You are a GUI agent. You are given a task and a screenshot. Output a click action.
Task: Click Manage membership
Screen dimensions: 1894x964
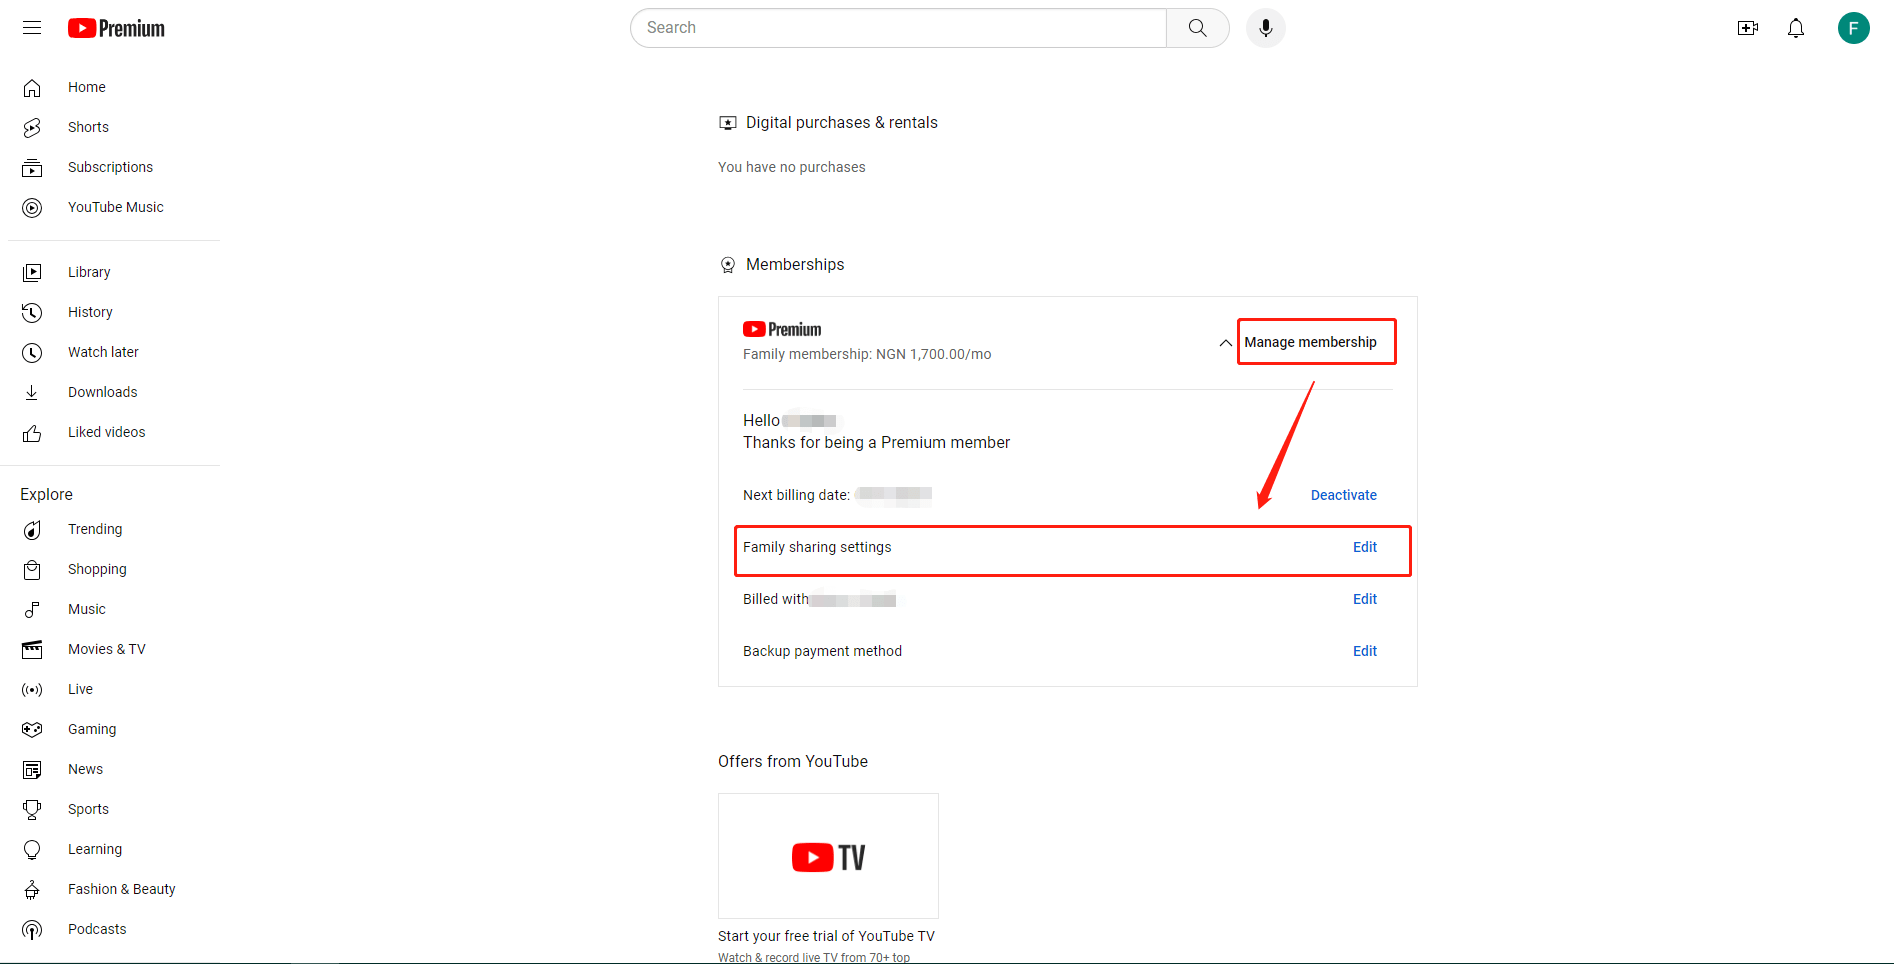pyautogui.click(x=1310, y=342)
